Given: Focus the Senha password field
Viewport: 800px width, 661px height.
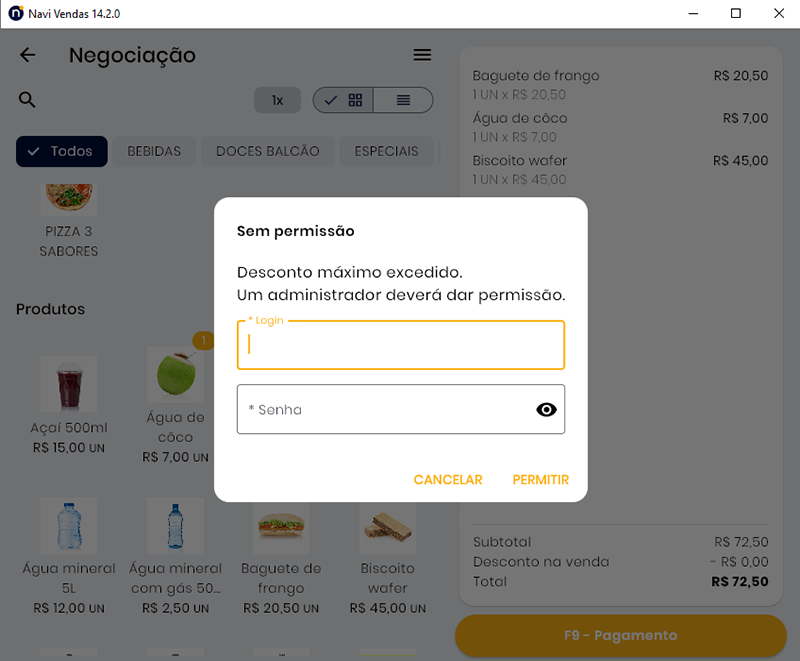Looking at the screenshot, I should tap(385, 409).
